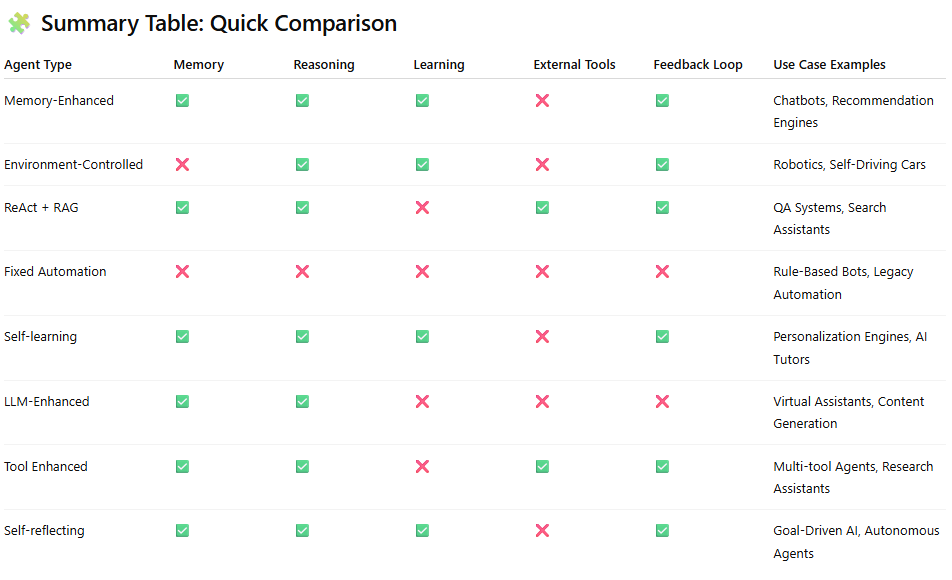Screen dimensions: 952x580
Task: Click the Feedback Loop red X for Fixed Automation
Action: pos(662,271)
